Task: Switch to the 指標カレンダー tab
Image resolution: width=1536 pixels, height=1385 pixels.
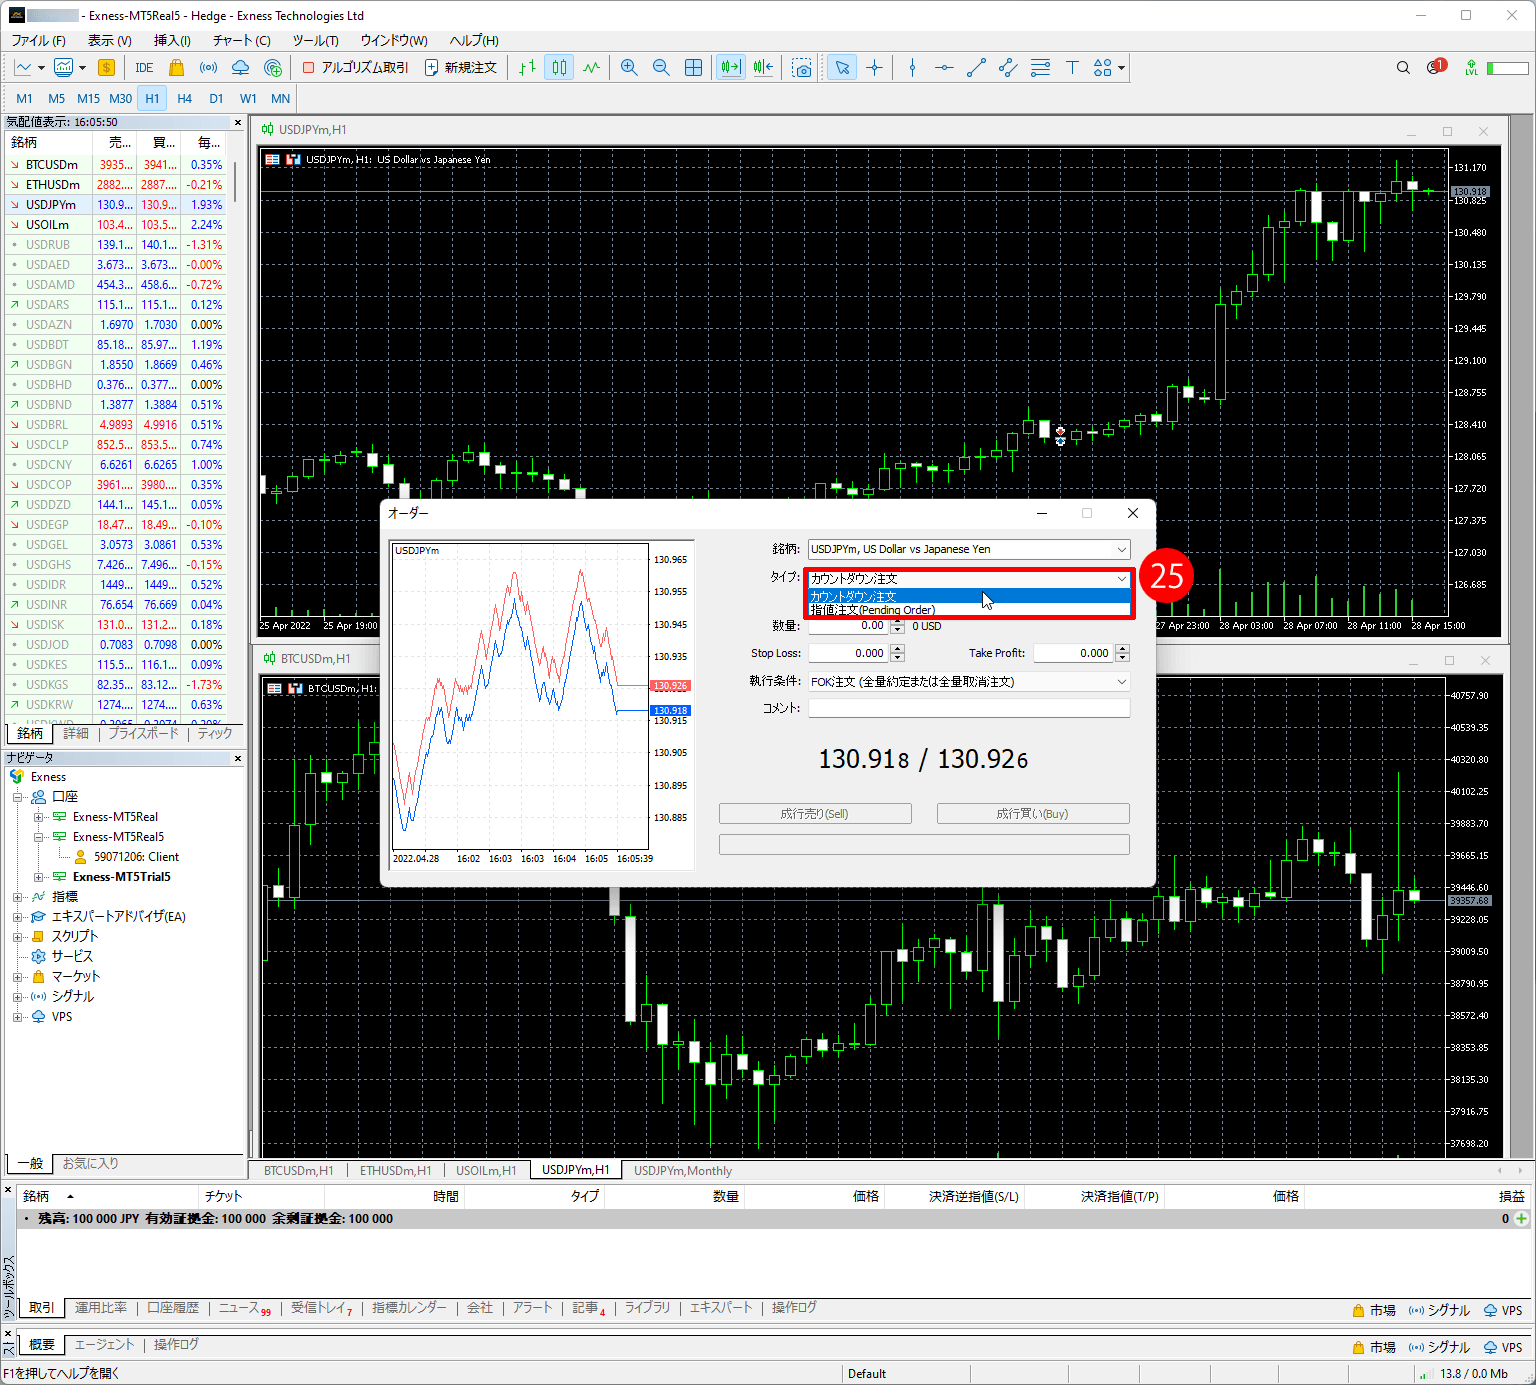Action: click(x=409, y=1308)
